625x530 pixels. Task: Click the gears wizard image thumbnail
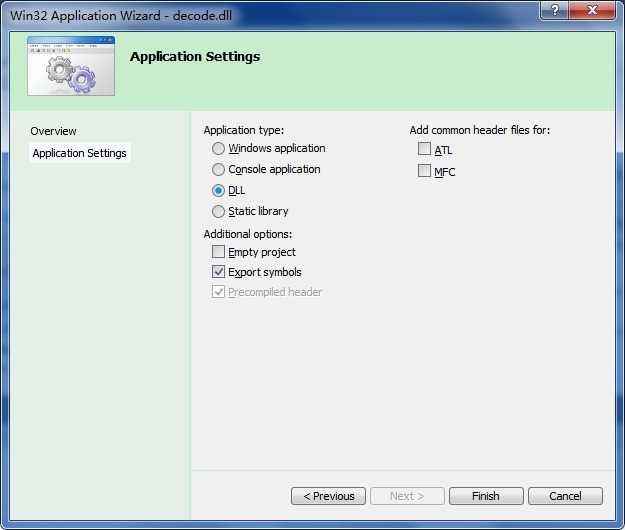pos(71,66)
